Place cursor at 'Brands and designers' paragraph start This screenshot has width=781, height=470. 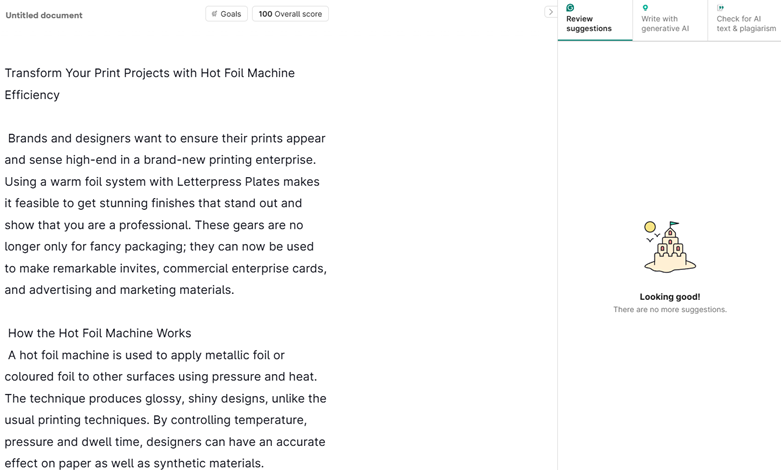(9, 138)
